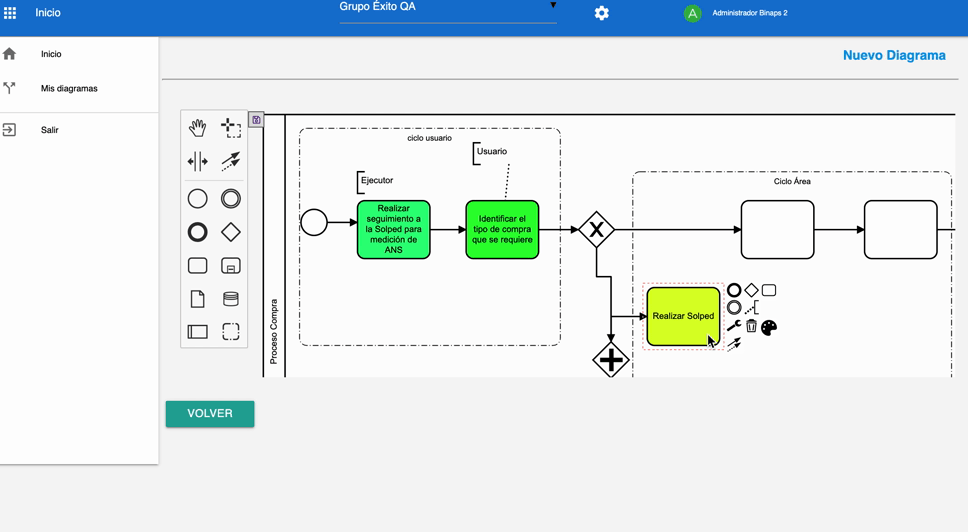This screenshot has width=968, height=532.
Task: Open the apps grid menu
Action: 10,13
